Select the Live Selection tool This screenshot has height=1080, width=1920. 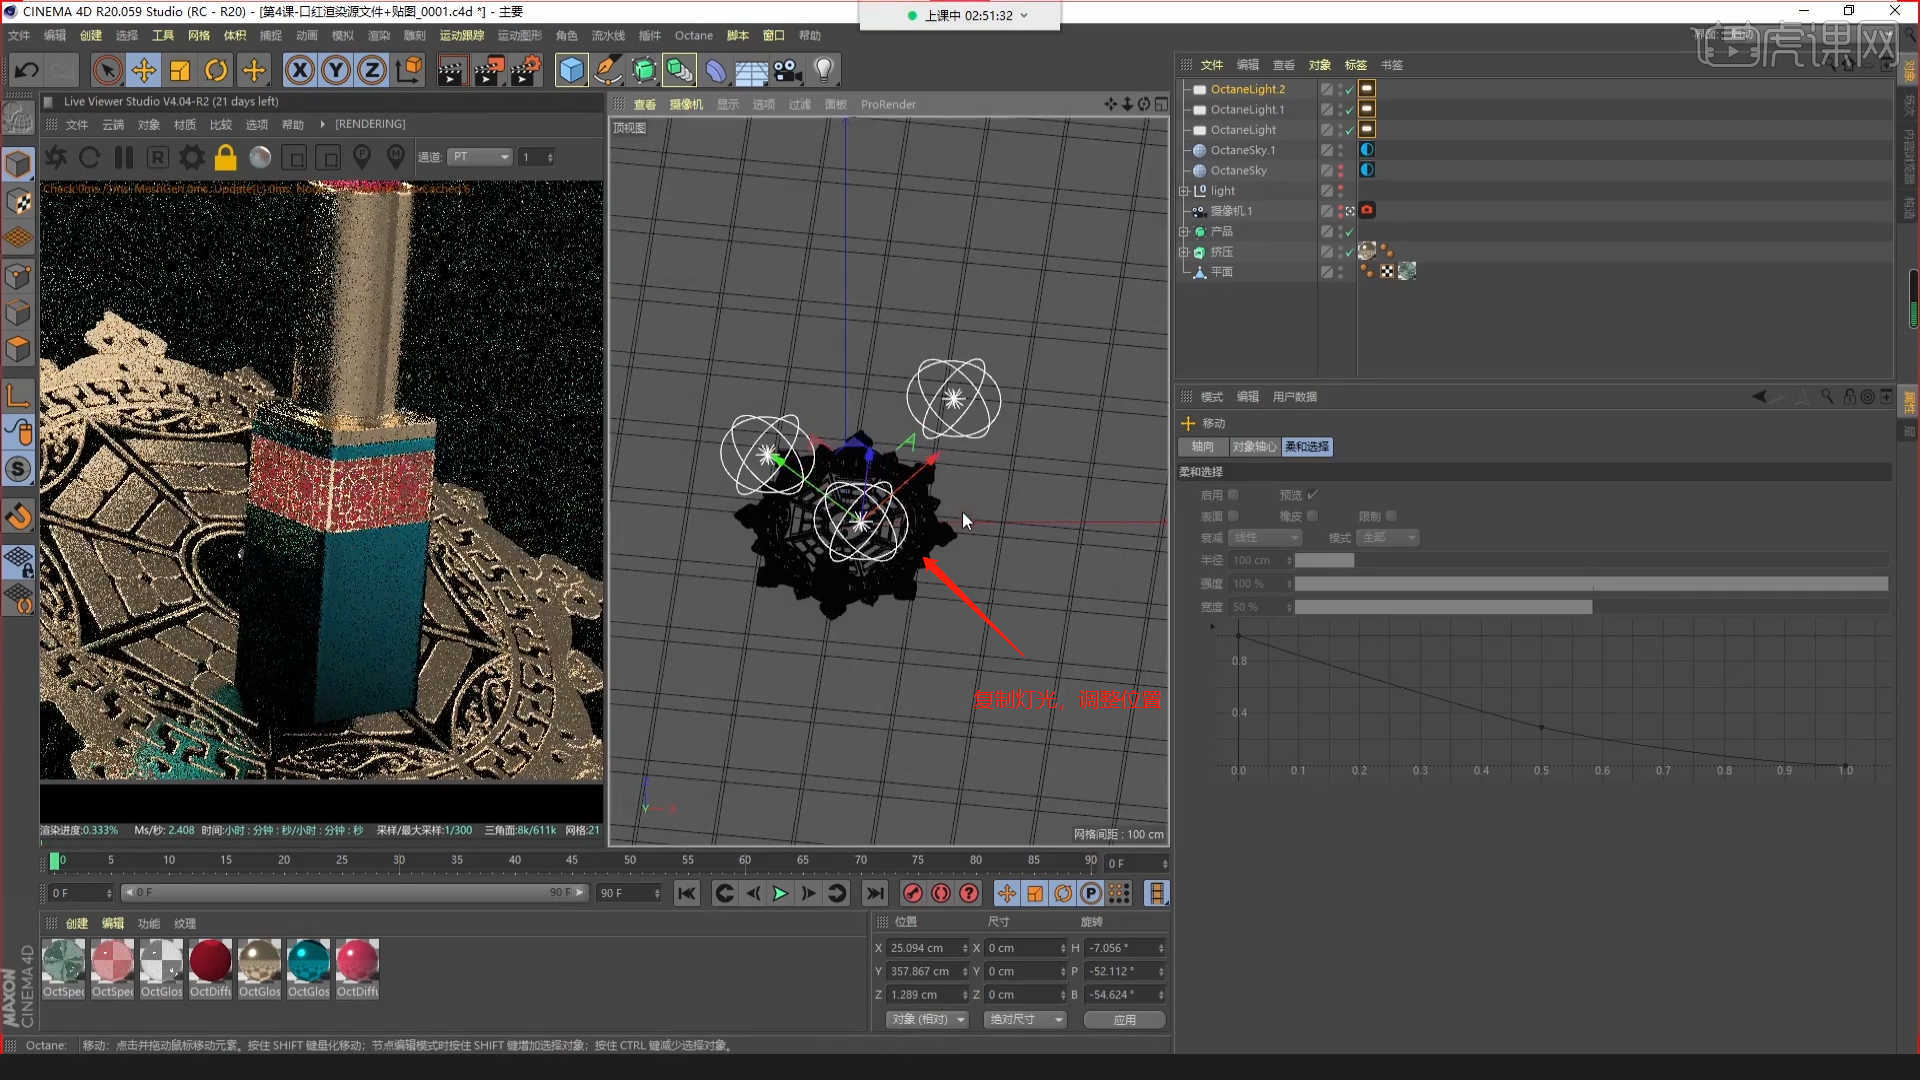pos(107,70)
